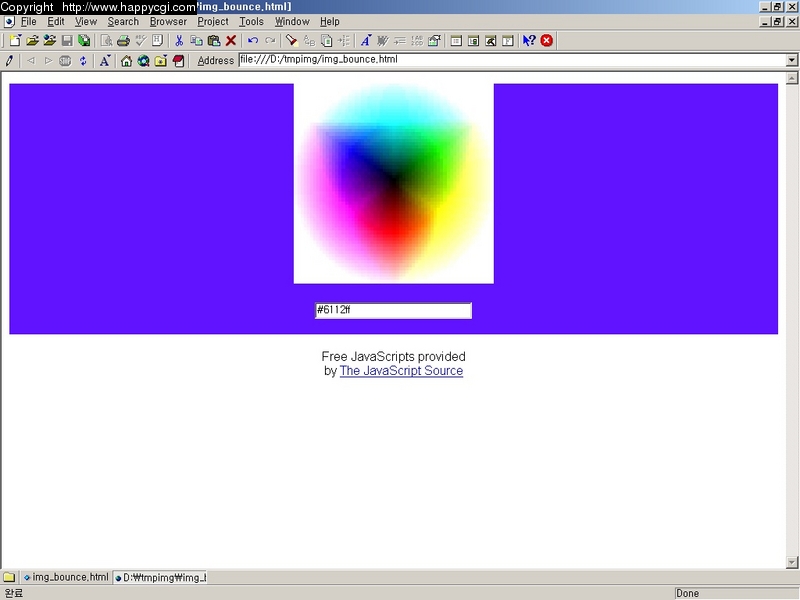The width and height of the screenshot is (800, 600).
Task: Click the Cut scissors icon
Action: click(179, 40)
